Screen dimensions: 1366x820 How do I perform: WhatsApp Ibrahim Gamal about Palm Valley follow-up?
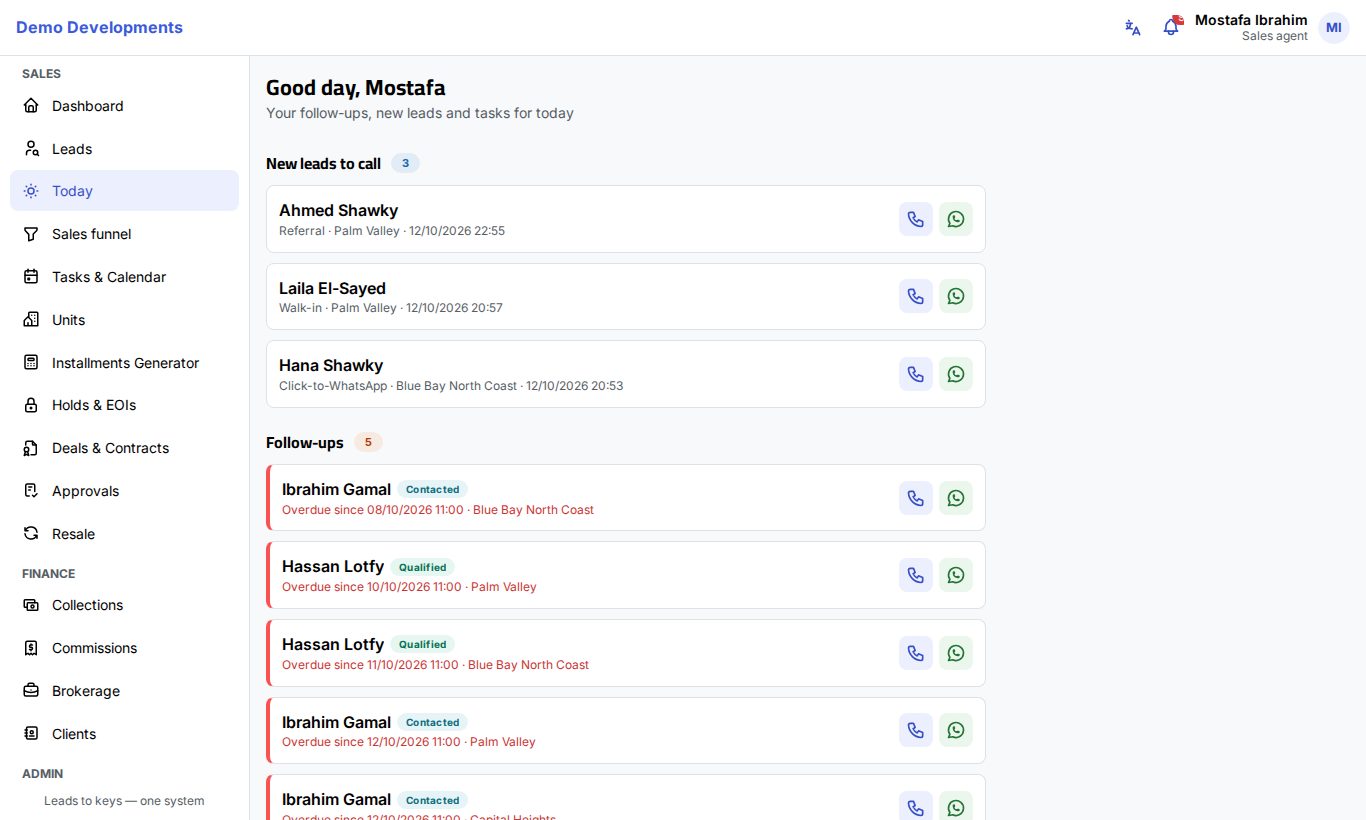click(x=956, y=730)
